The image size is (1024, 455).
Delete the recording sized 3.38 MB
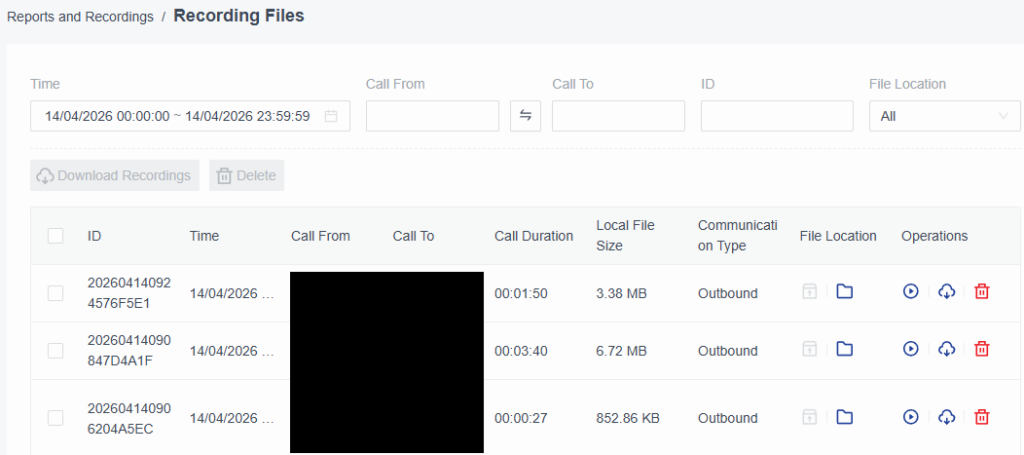point(982,292)
